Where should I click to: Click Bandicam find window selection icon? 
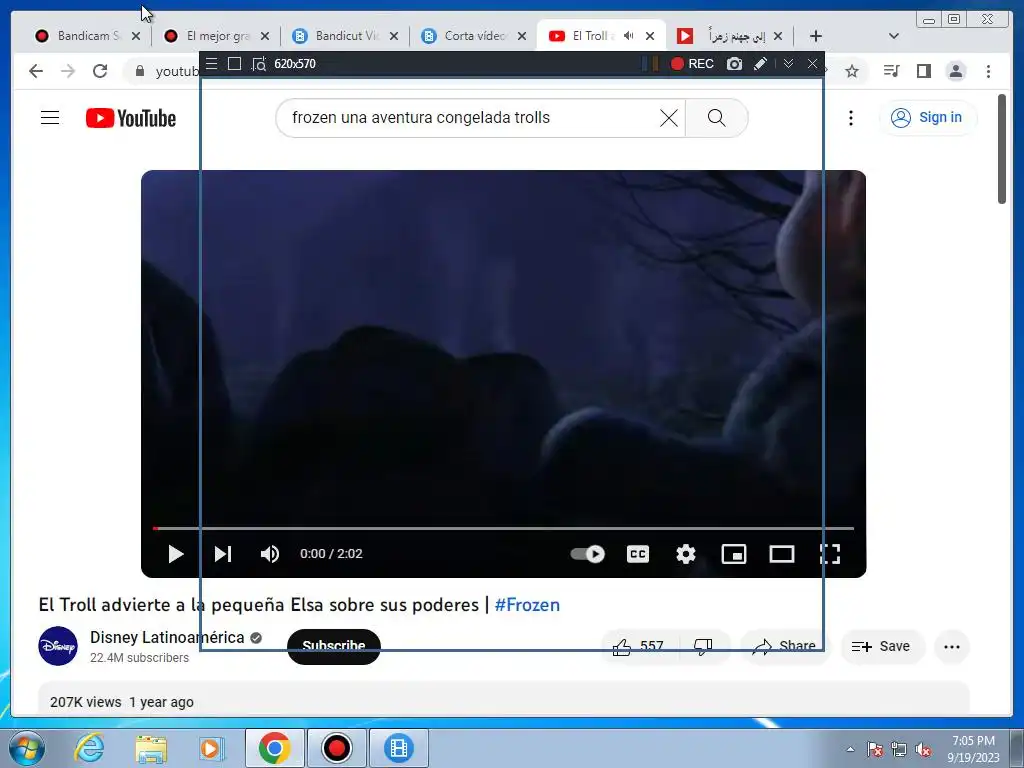tap(259, 64)
